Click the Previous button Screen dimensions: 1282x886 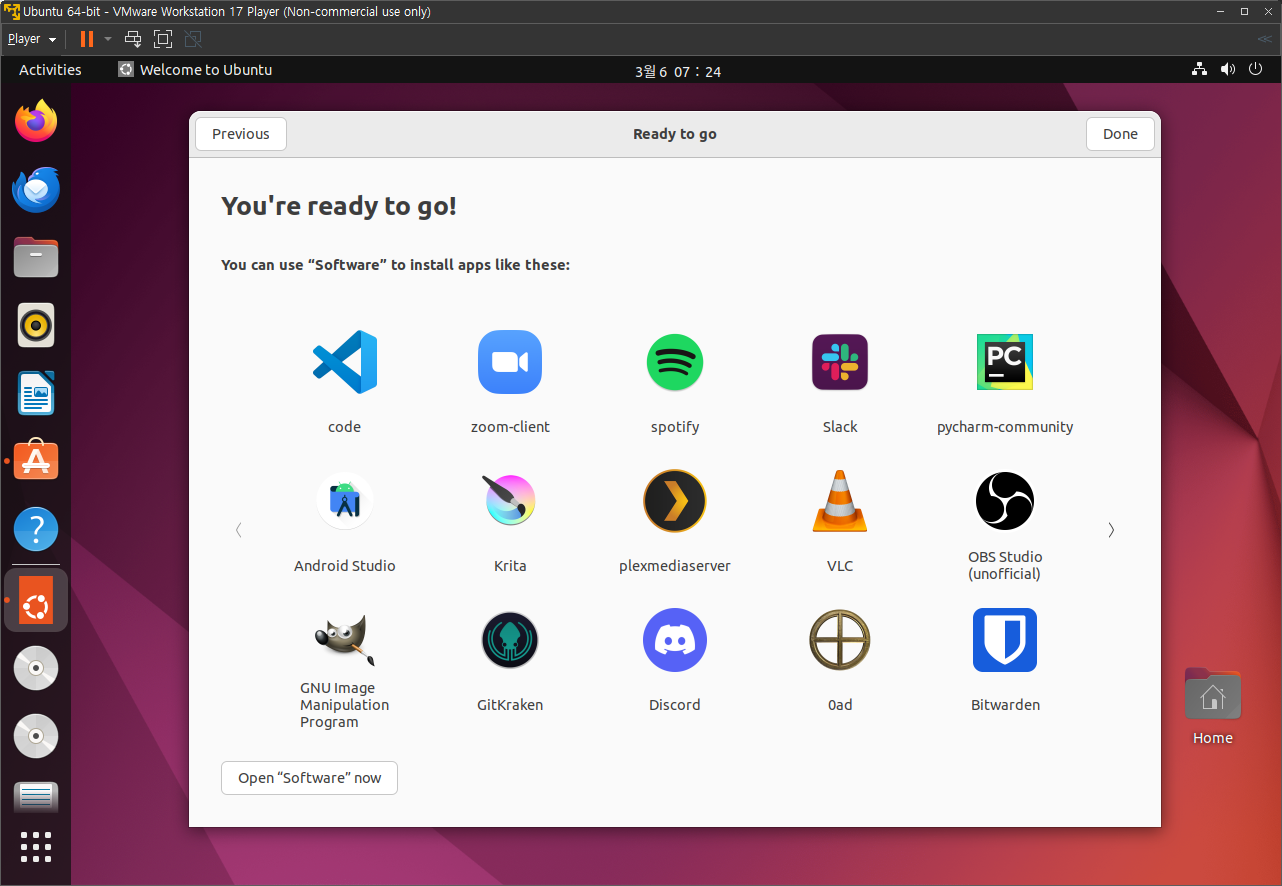coord(241,134)
